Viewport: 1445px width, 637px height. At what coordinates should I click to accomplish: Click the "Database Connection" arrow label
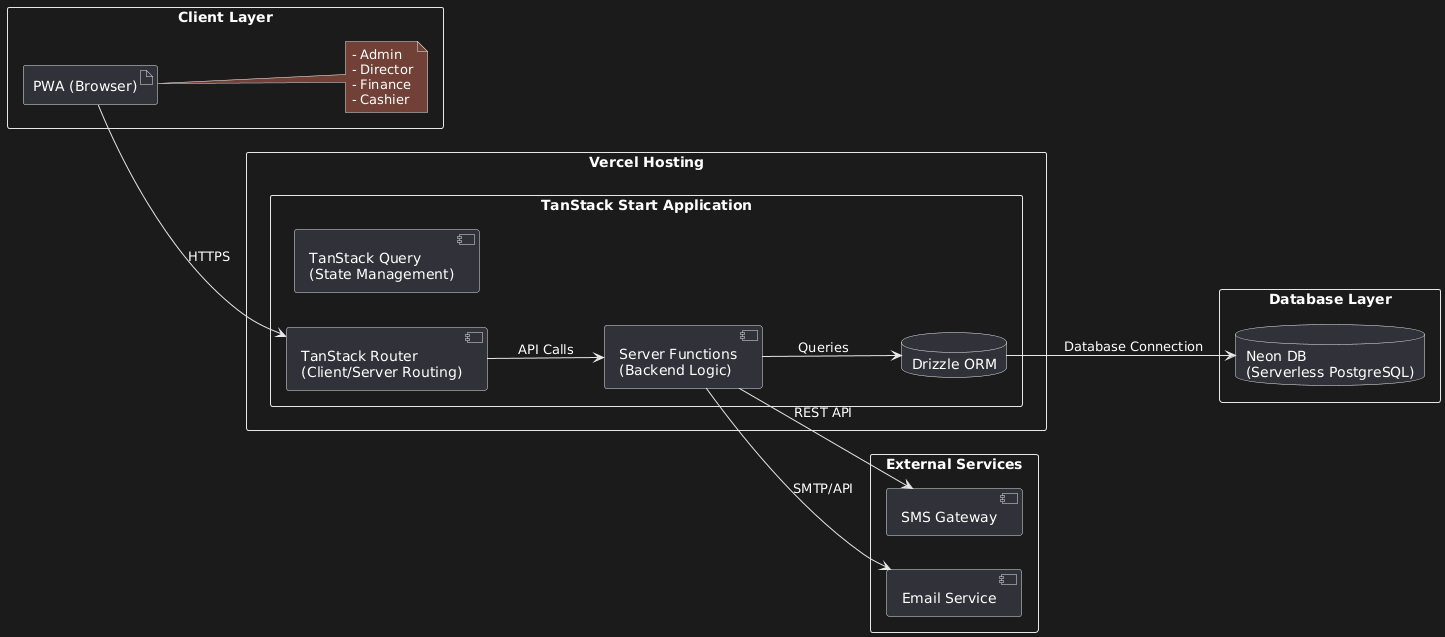pos(1133,347)
